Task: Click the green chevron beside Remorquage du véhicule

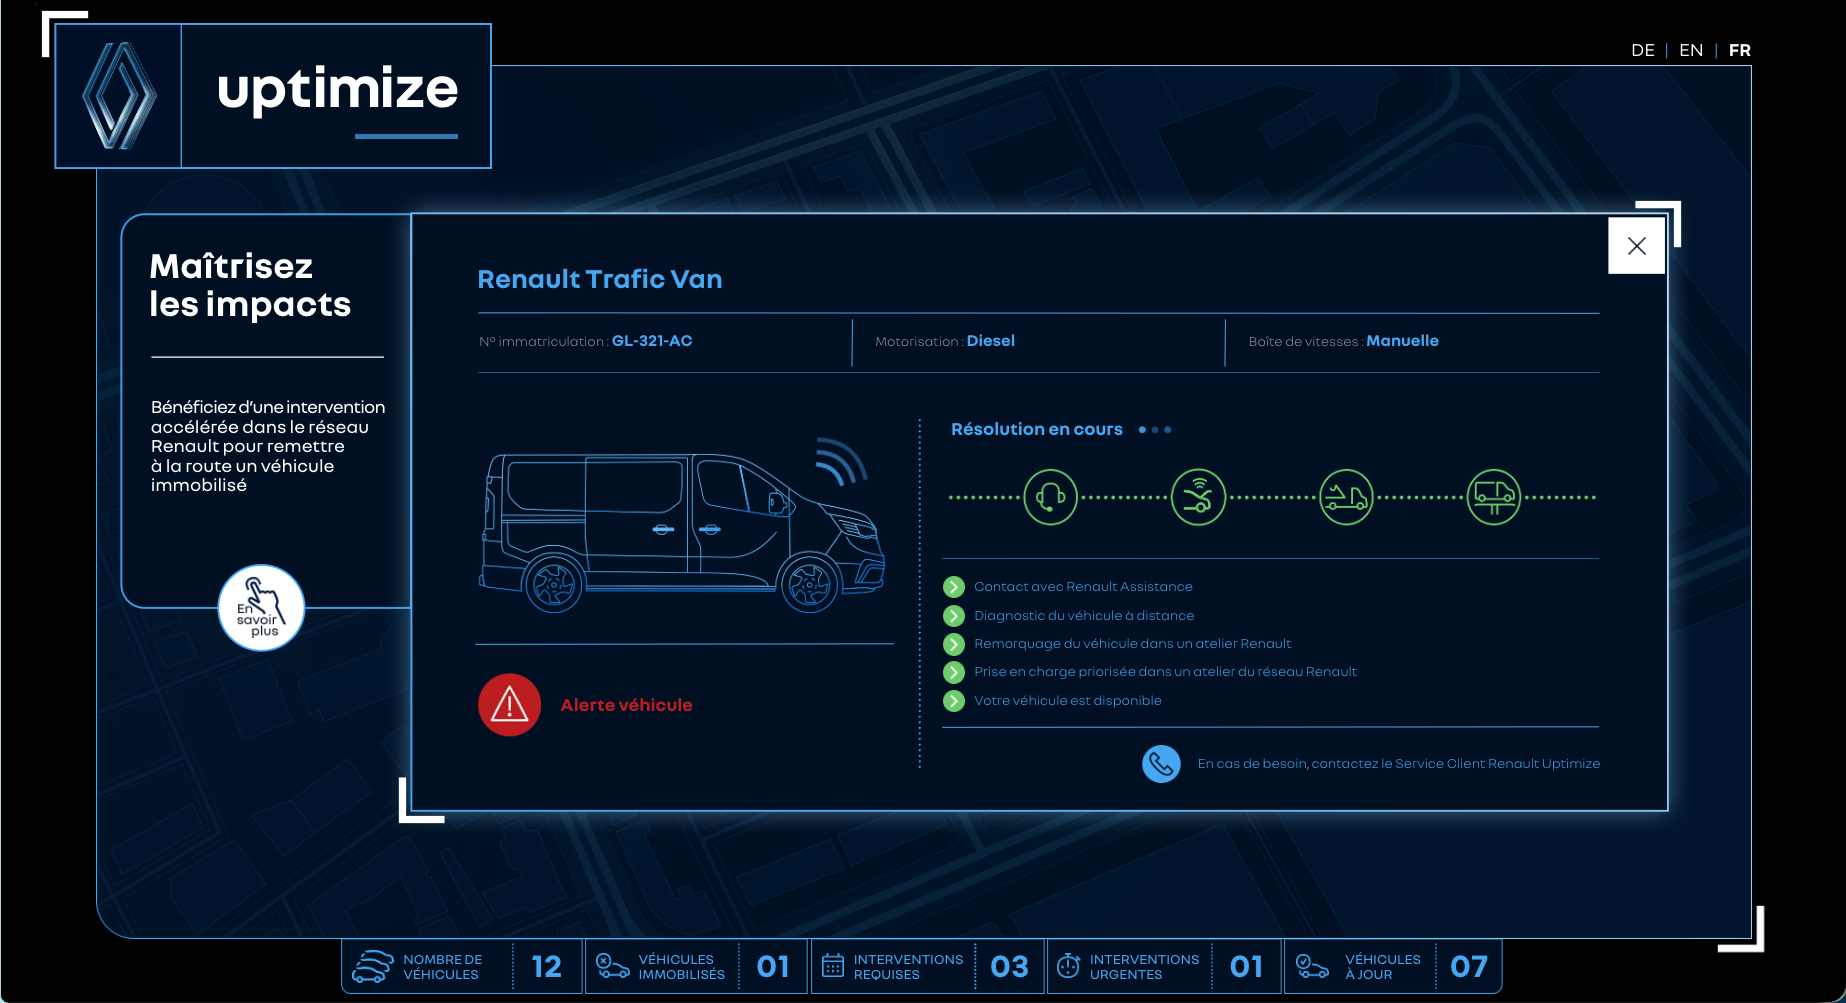Action: pyautogui.click(x=954, y=644)
